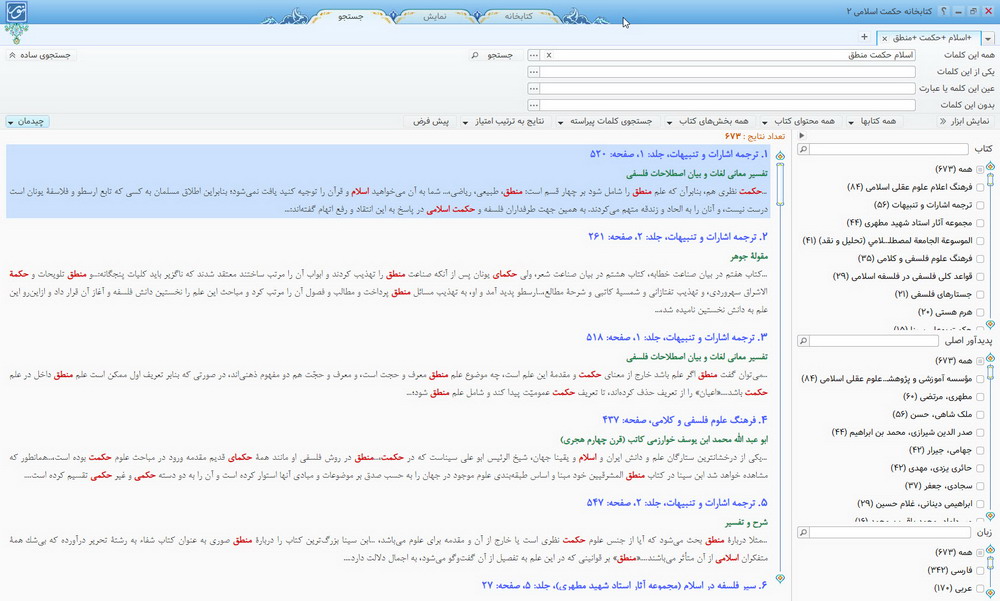The width and height of the screenshot is (1000, 601).
Task: Check صدر الدین شیرازی author filter
Action: point(980,433)
